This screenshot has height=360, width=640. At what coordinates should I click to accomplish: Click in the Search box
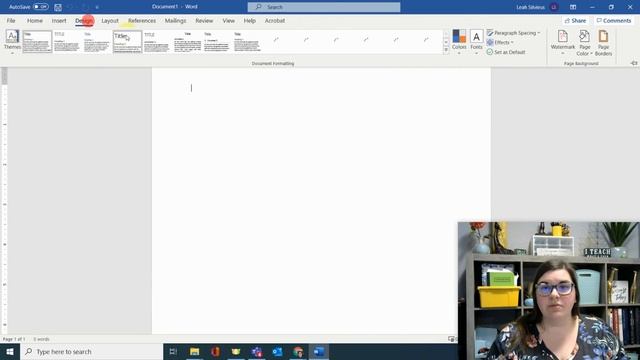tap(324, 7)
